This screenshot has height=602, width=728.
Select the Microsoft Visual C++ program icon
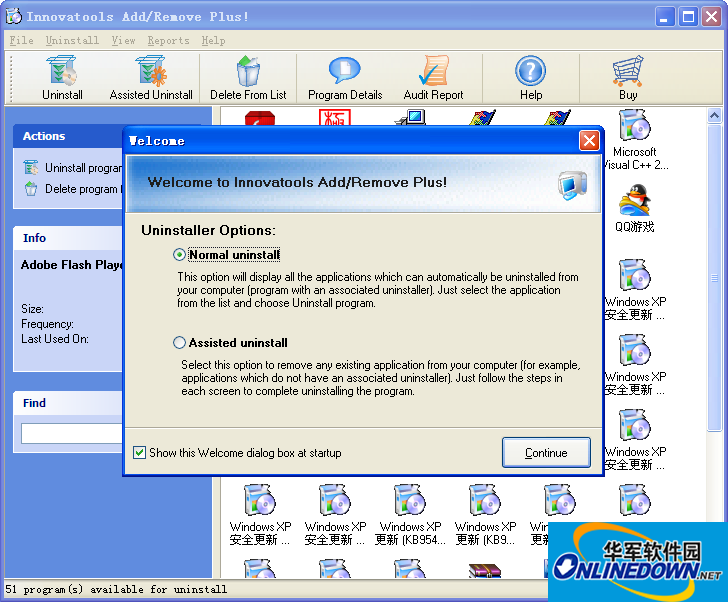coord(634,125)
